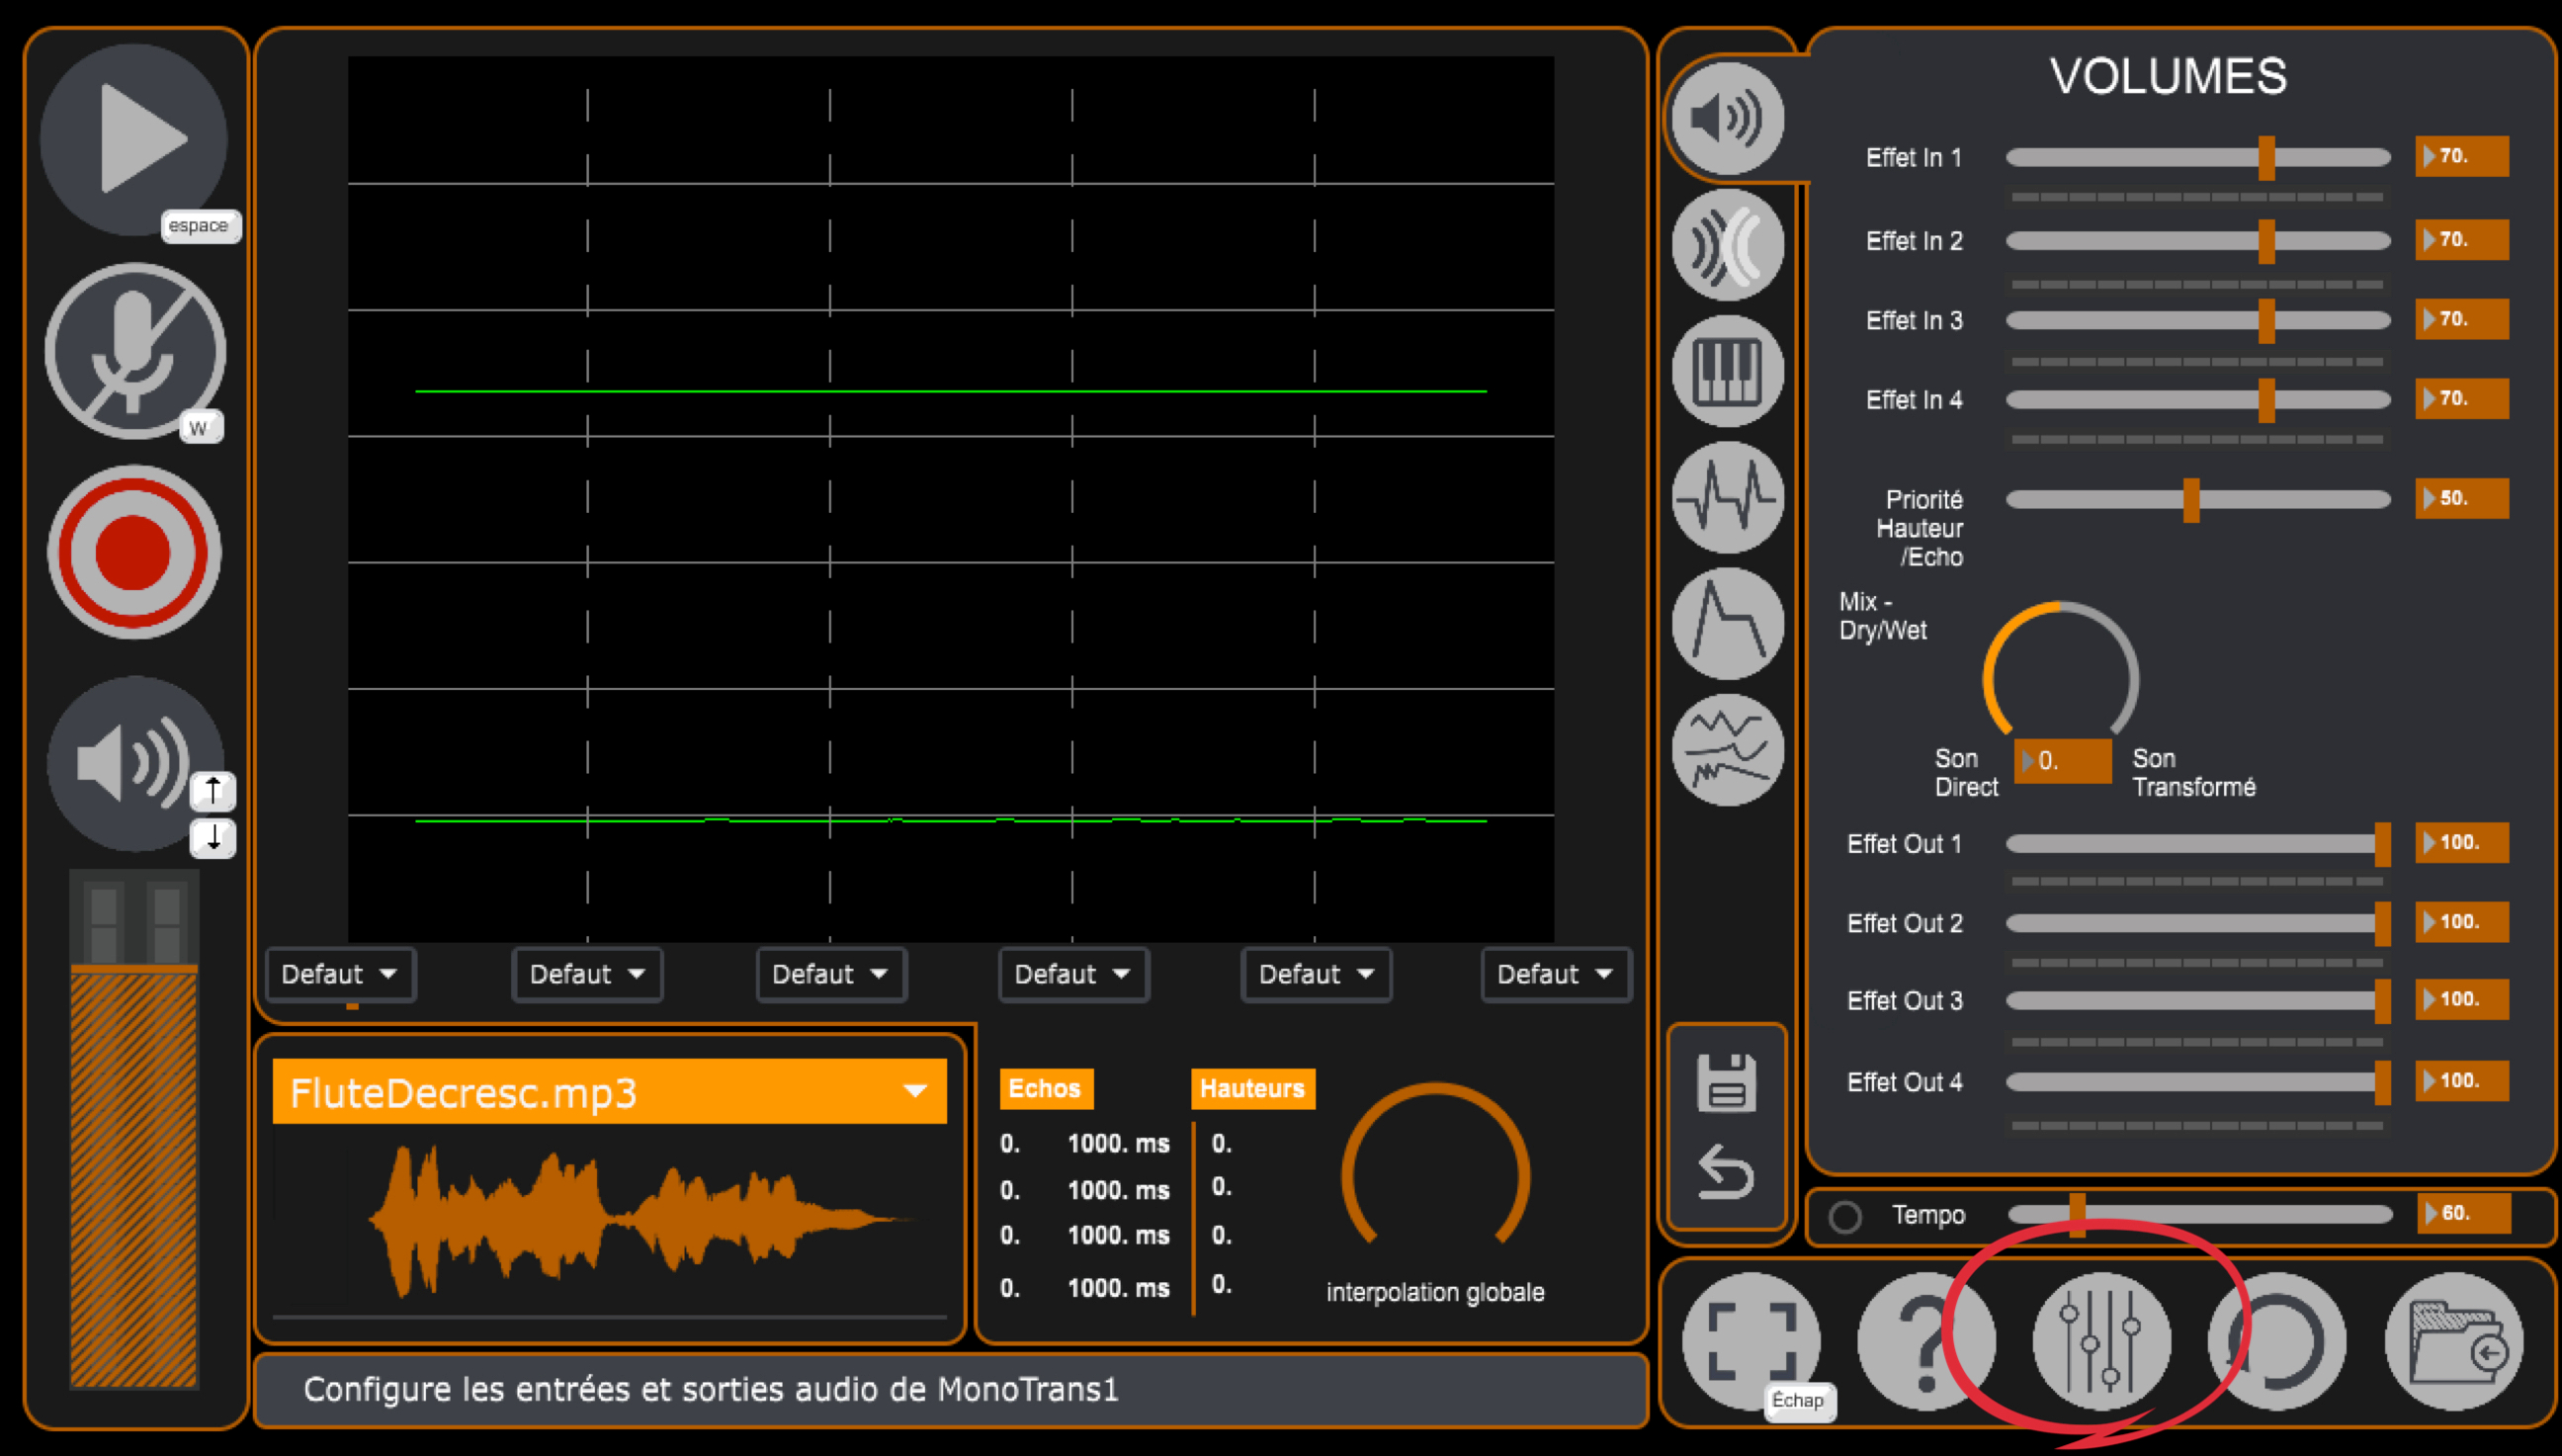Toggle the muted microphone input button

pos(134,351)
